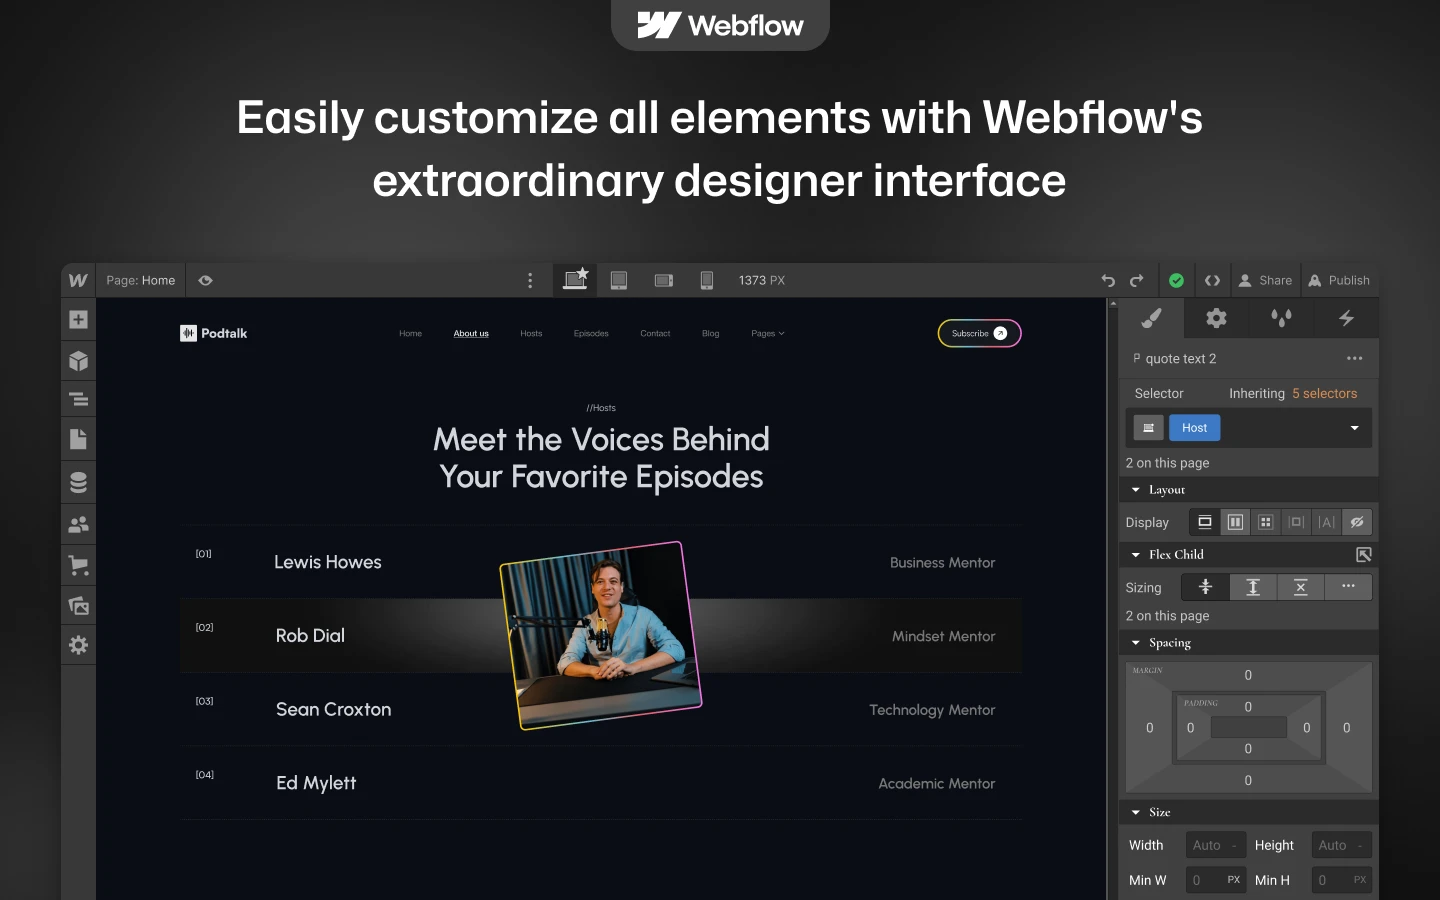Open the Pages panel icon
Image resolution: width=1440 pixels, height=900 pixels.
pos(78,439)
